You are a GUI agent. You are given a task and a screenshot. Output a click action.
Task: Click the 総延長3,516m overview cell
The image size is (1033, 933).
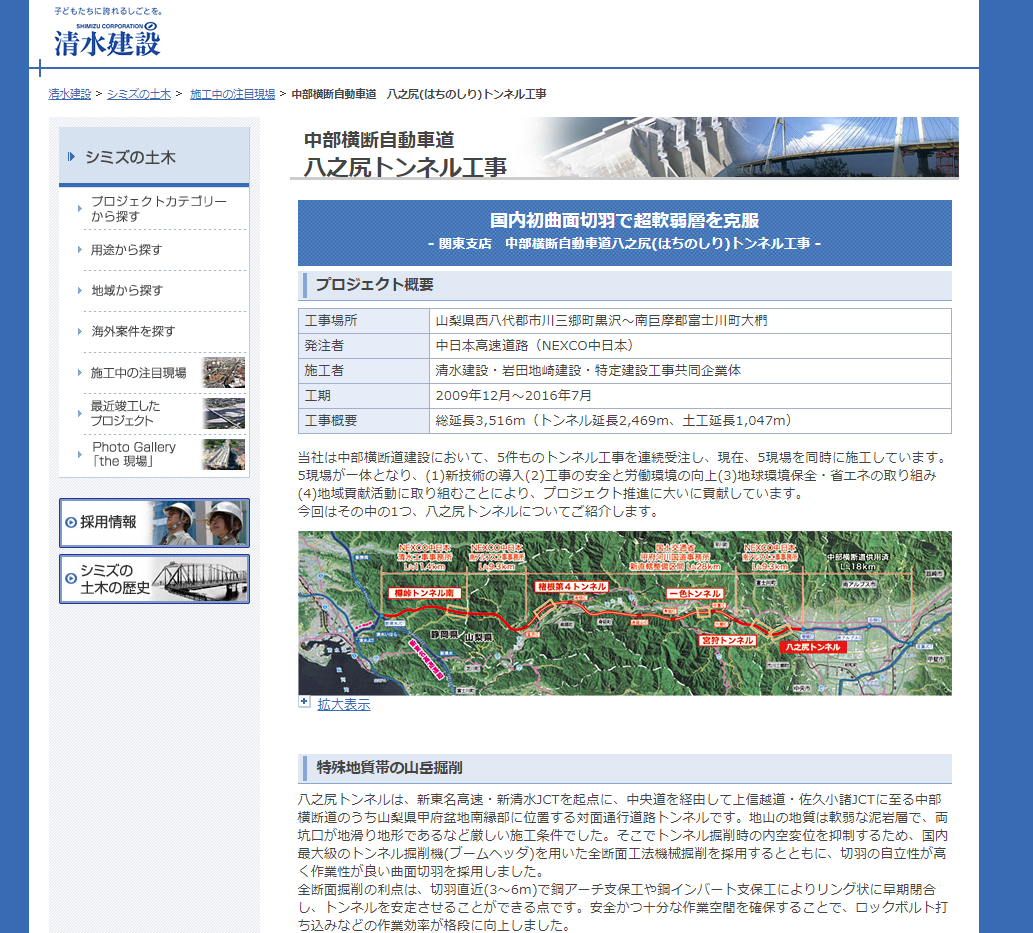tap(690, 421)
